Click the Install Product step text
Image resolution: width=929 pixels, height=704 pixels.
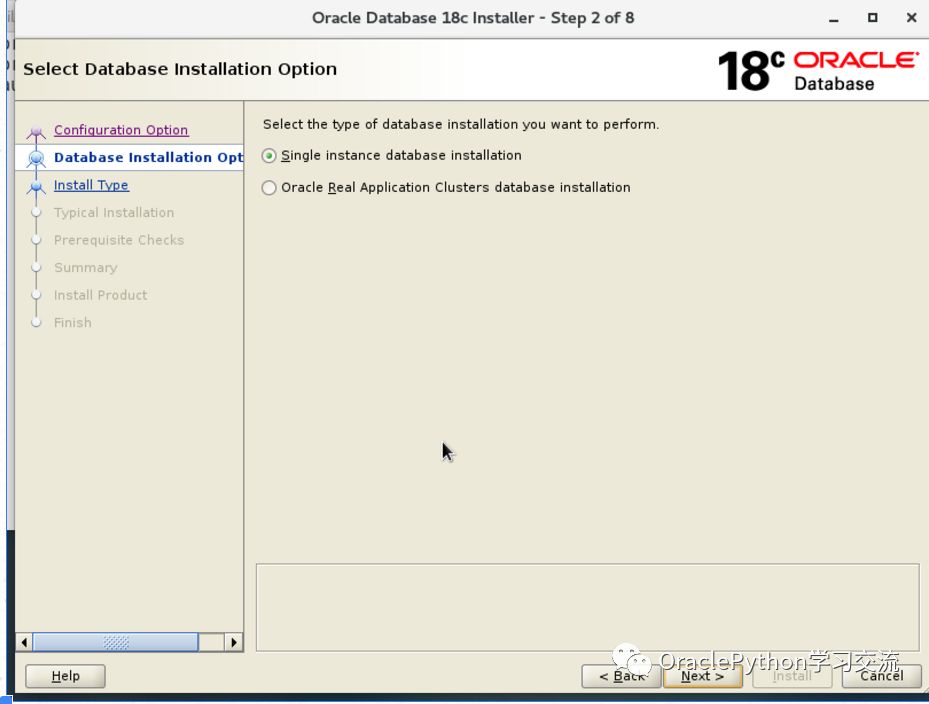(100, 295)
